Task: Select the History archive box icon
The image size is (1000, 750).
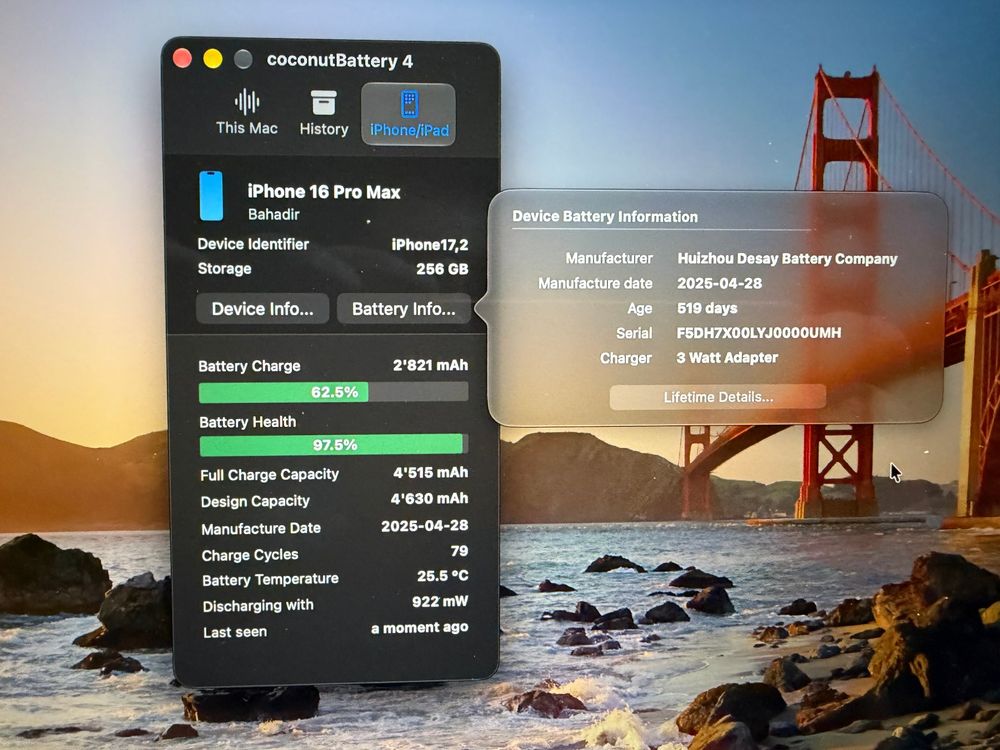Action: click(323, 103)
